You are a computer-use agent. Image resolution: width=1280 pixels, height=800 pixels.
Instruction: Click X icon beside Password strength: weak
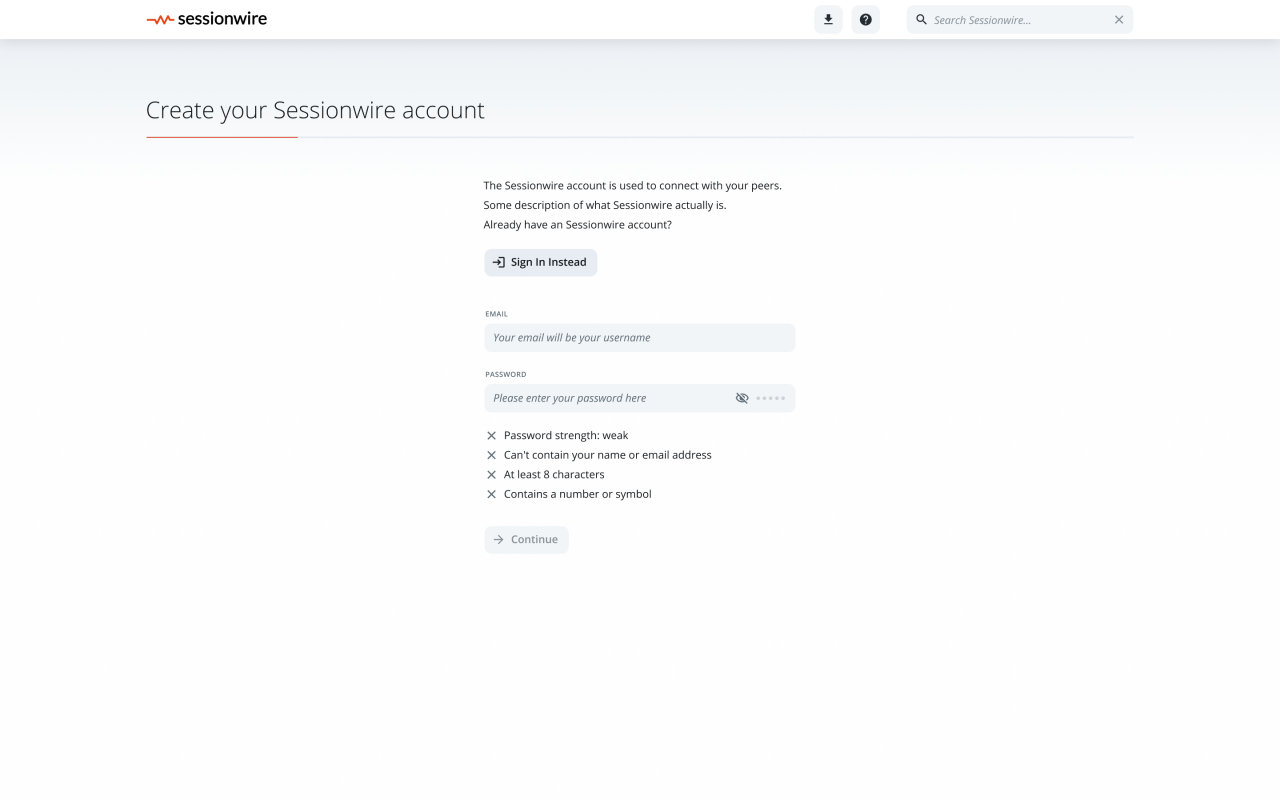pos(491,436)
